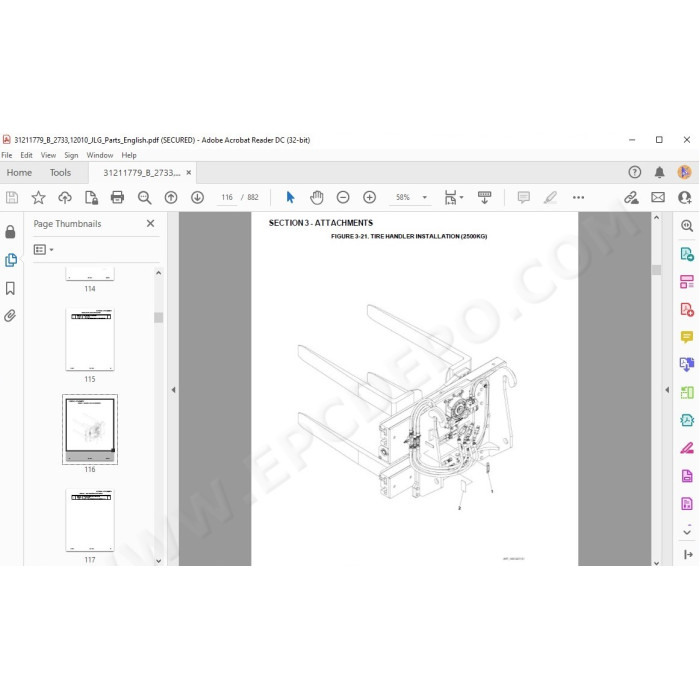Open the user profile avatar
This screenshot has width=700, height=700.
pos(684,172)
